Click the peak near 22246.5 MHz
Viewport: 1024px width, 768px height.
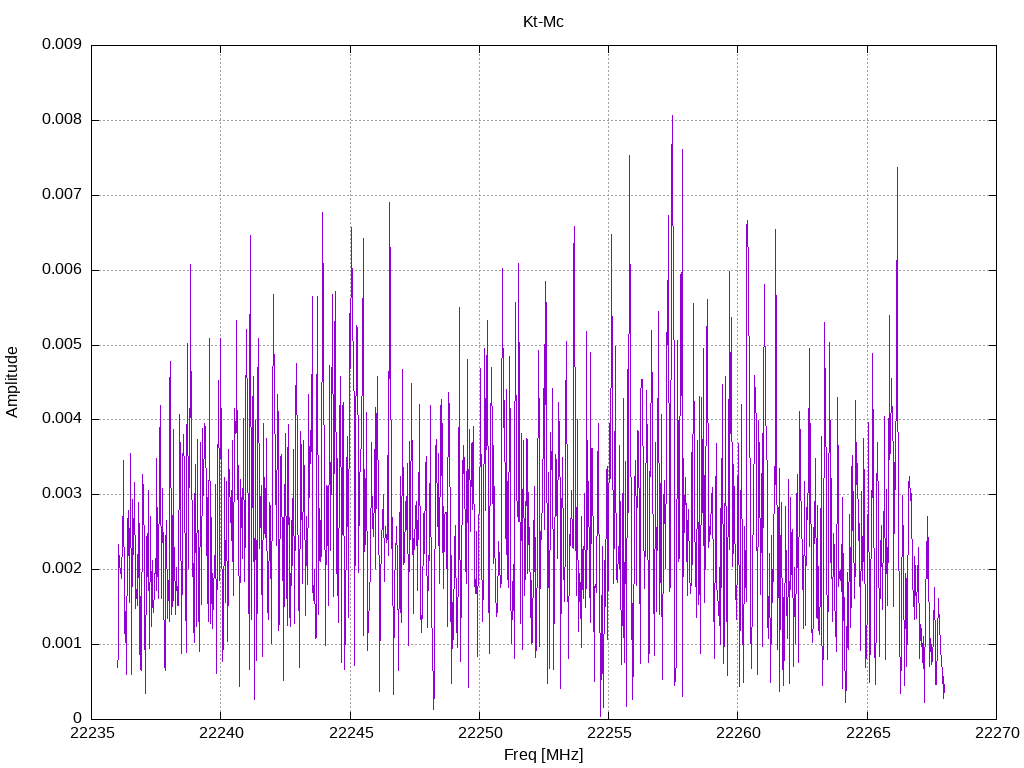(389, 204)
